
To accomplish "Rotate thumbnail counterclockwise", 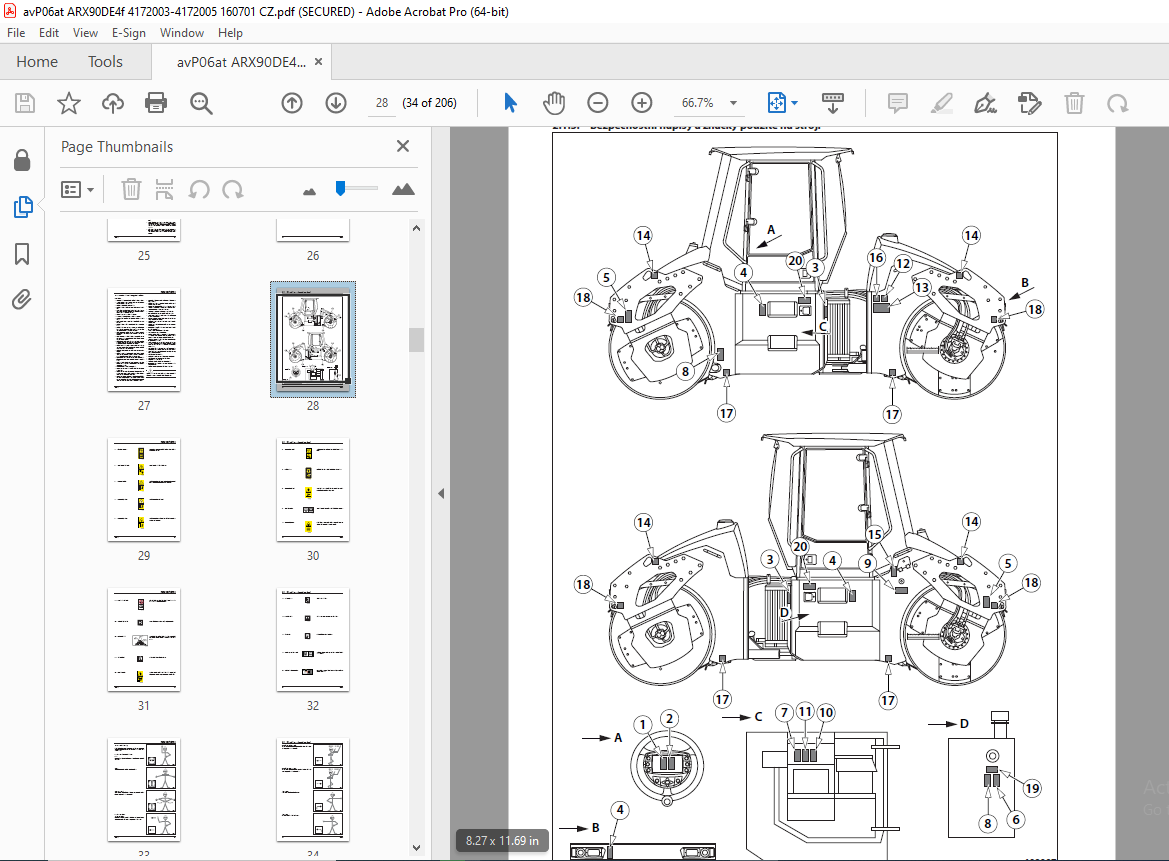I will pyautogui.click(x=198, y=189).
